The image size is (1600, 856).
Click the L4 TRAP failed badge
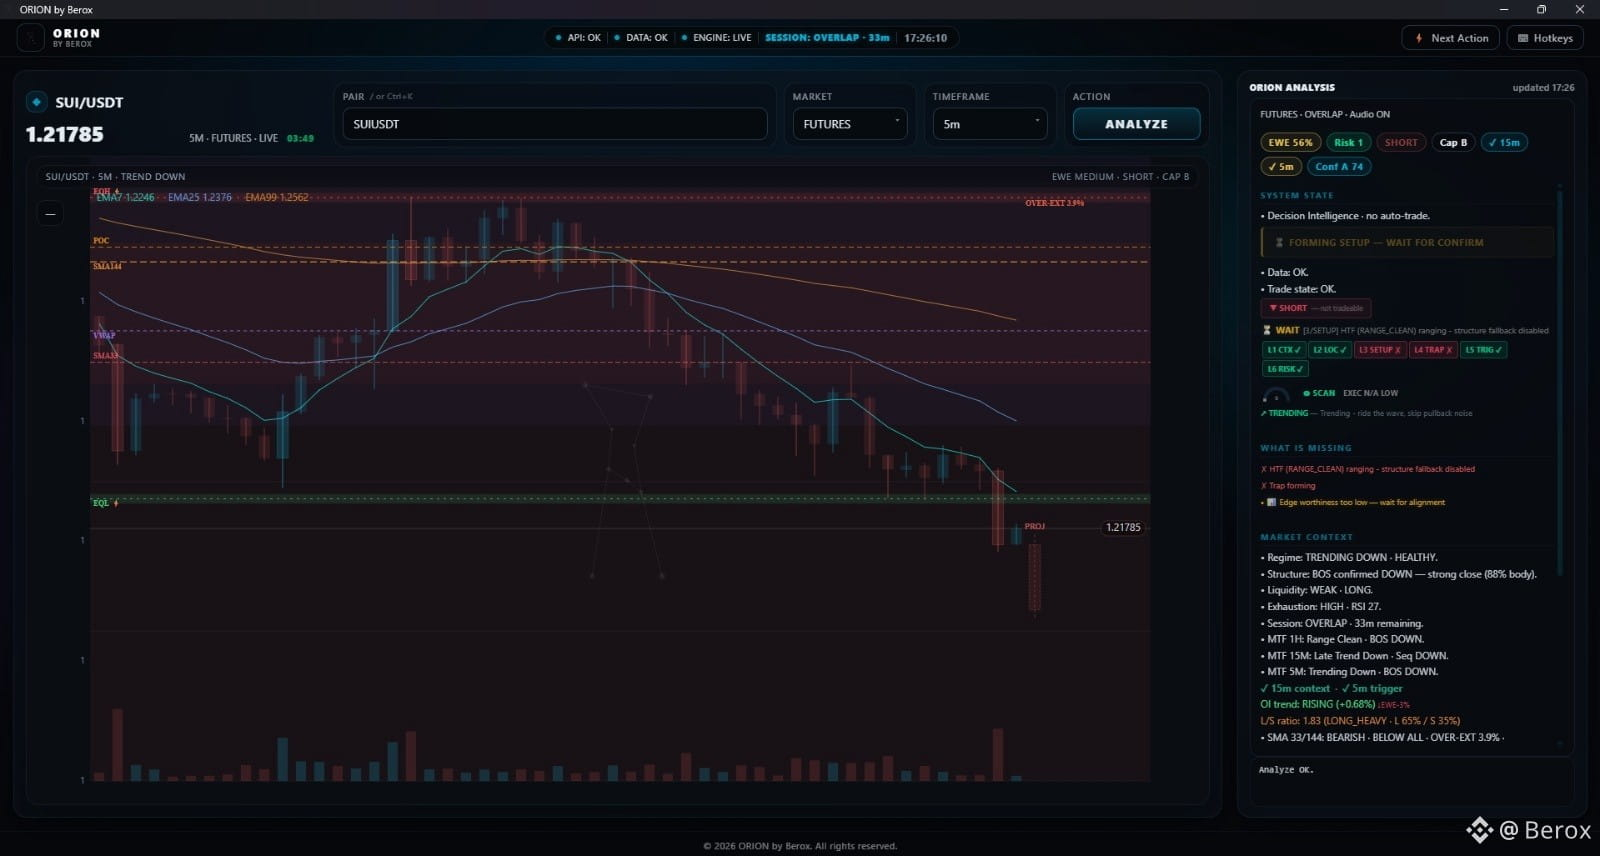tap(1432, 350)
